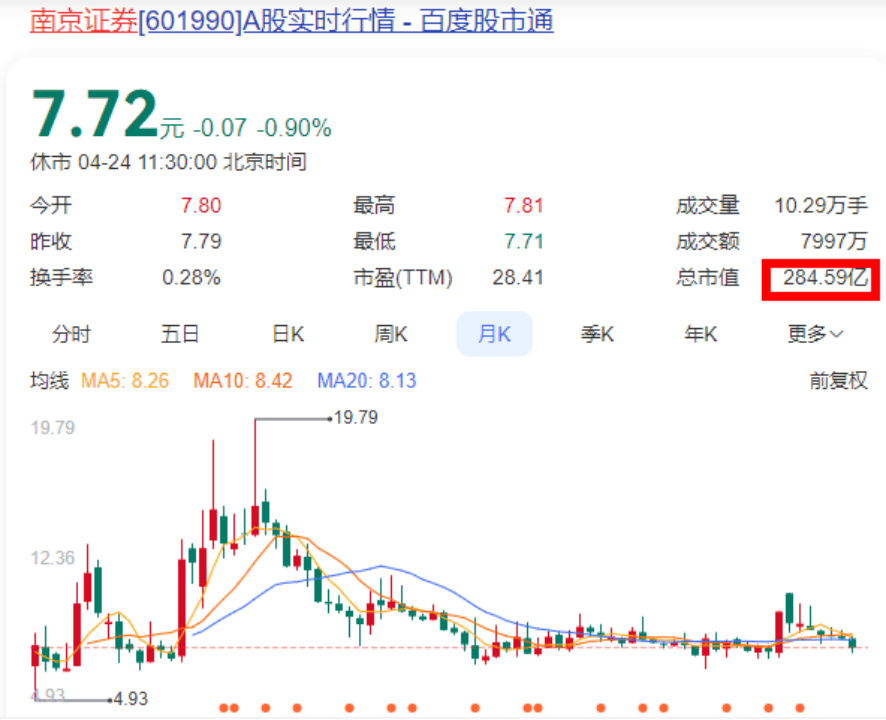Click the 前复权 adjustment option

[x=839, y=380]
